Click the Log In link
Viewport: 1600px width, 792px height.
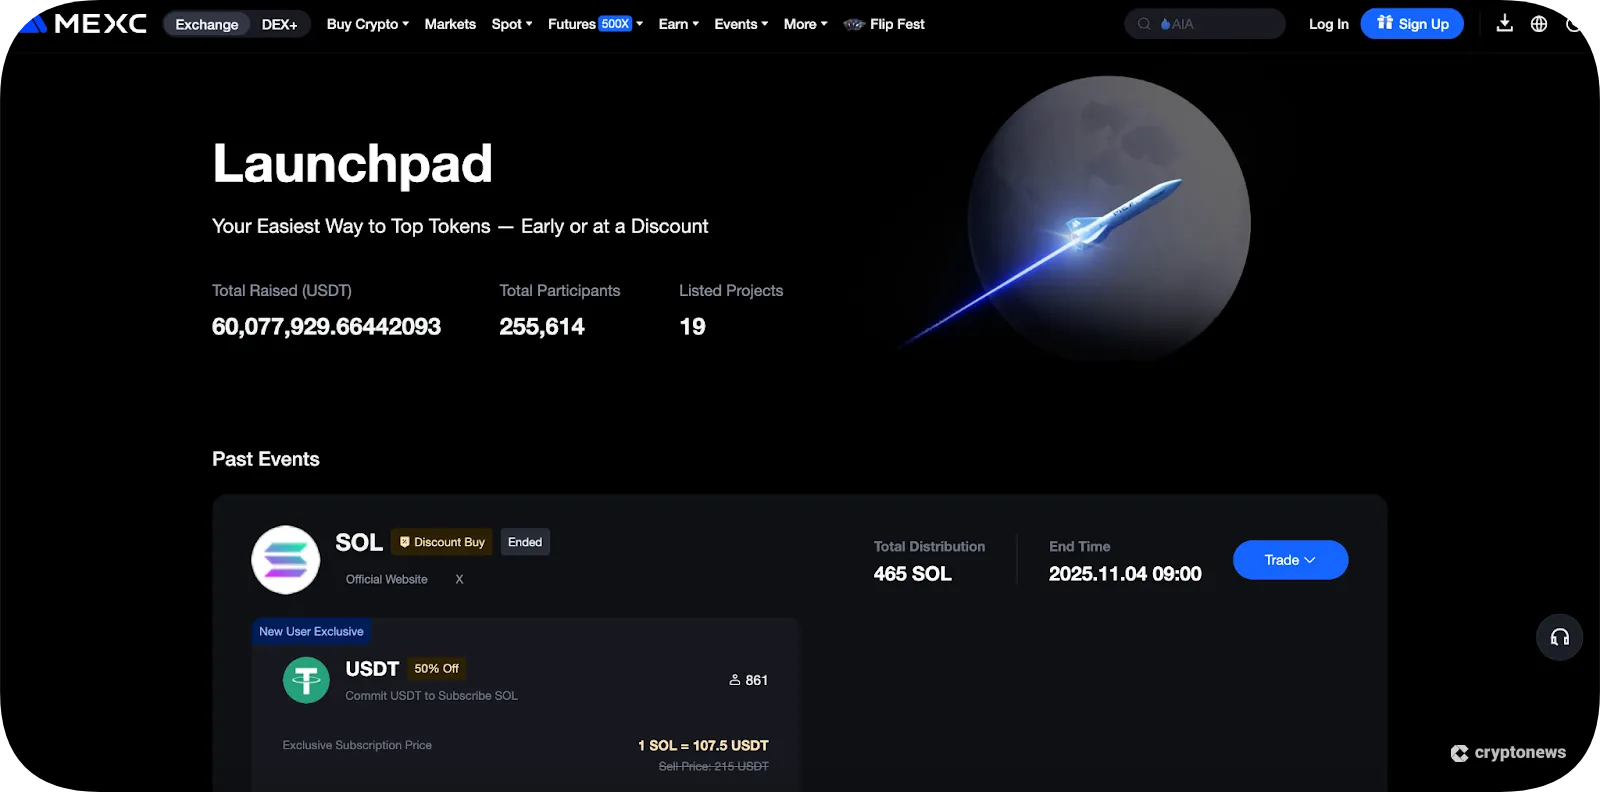pos(1328,24)
